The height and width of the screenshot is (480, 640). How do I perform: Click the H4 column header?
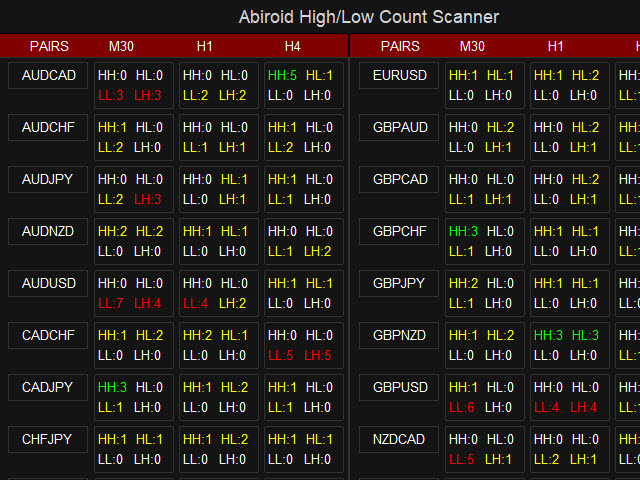coord(293,46)
